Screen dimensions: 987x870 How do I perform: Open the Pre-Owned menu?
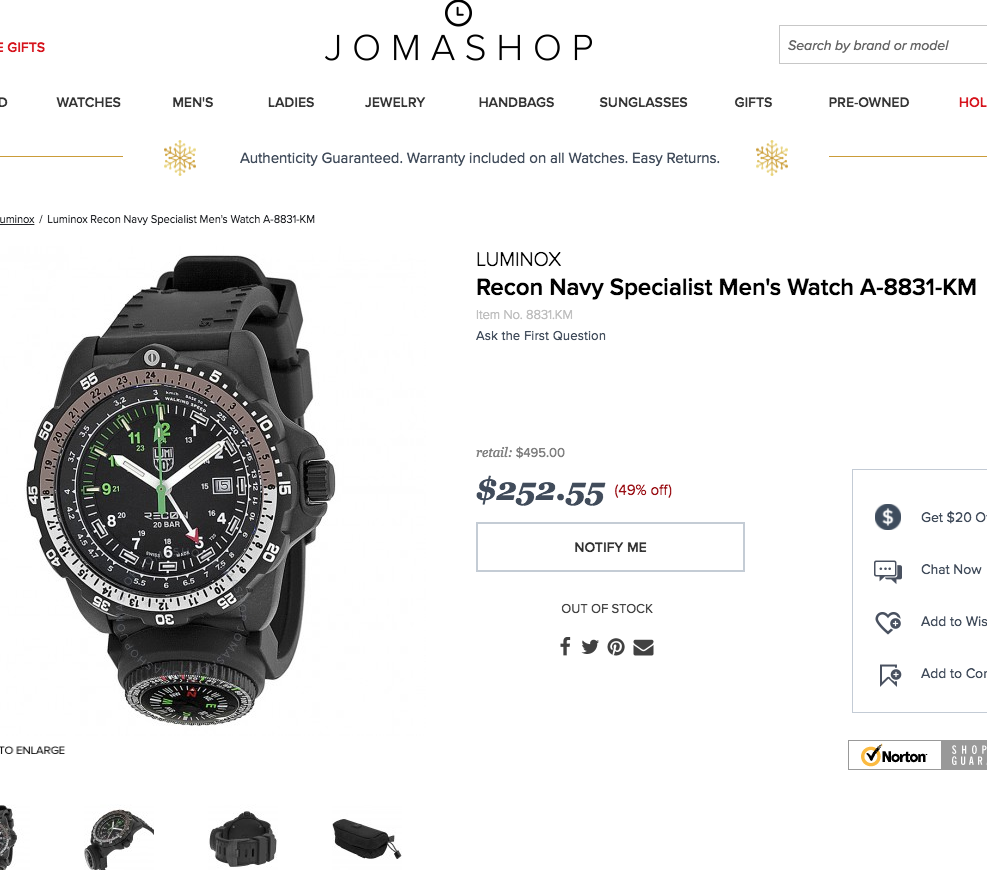[868, 102]
